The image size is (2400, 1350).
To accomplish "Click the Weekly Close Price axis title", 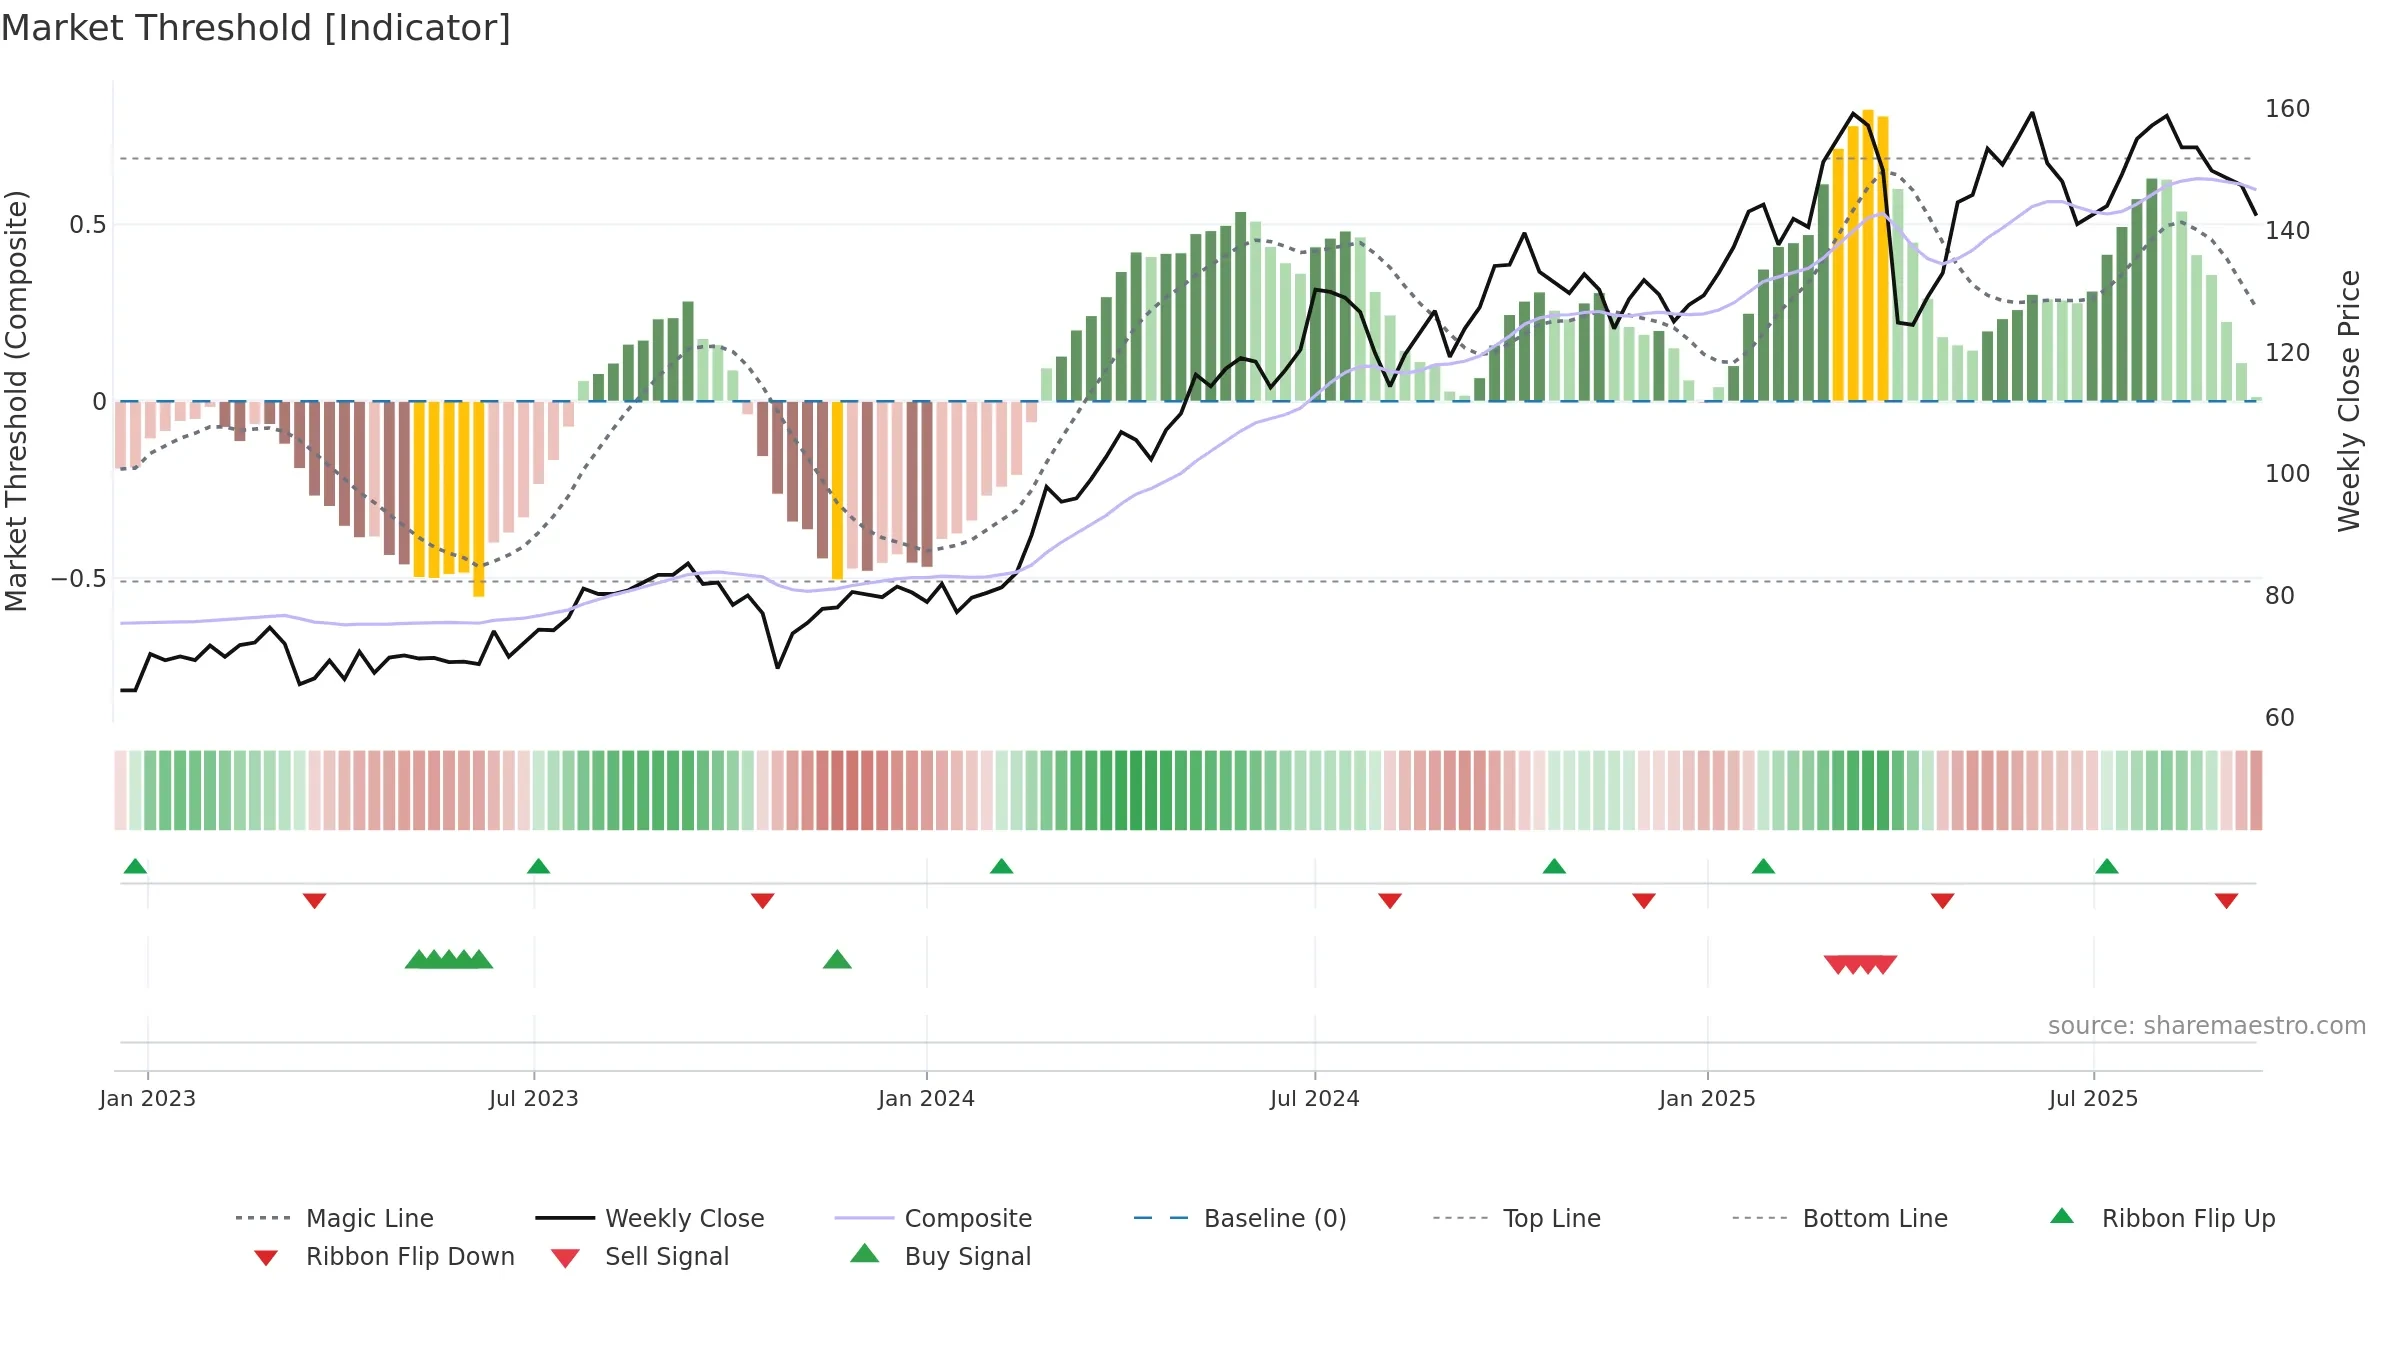I will pos(2349,401).
